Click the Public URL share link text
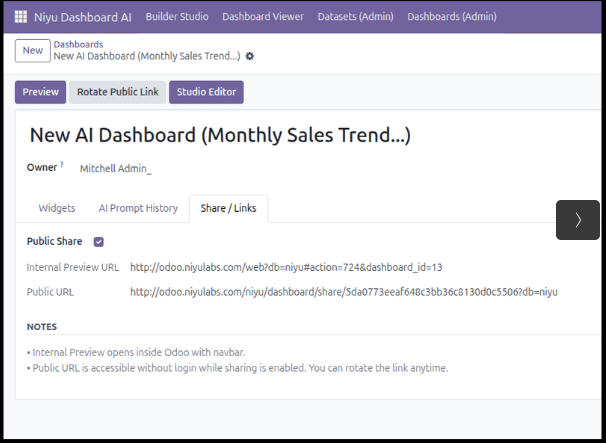Viewport: 606px width, 443px height. click(343, 292)
